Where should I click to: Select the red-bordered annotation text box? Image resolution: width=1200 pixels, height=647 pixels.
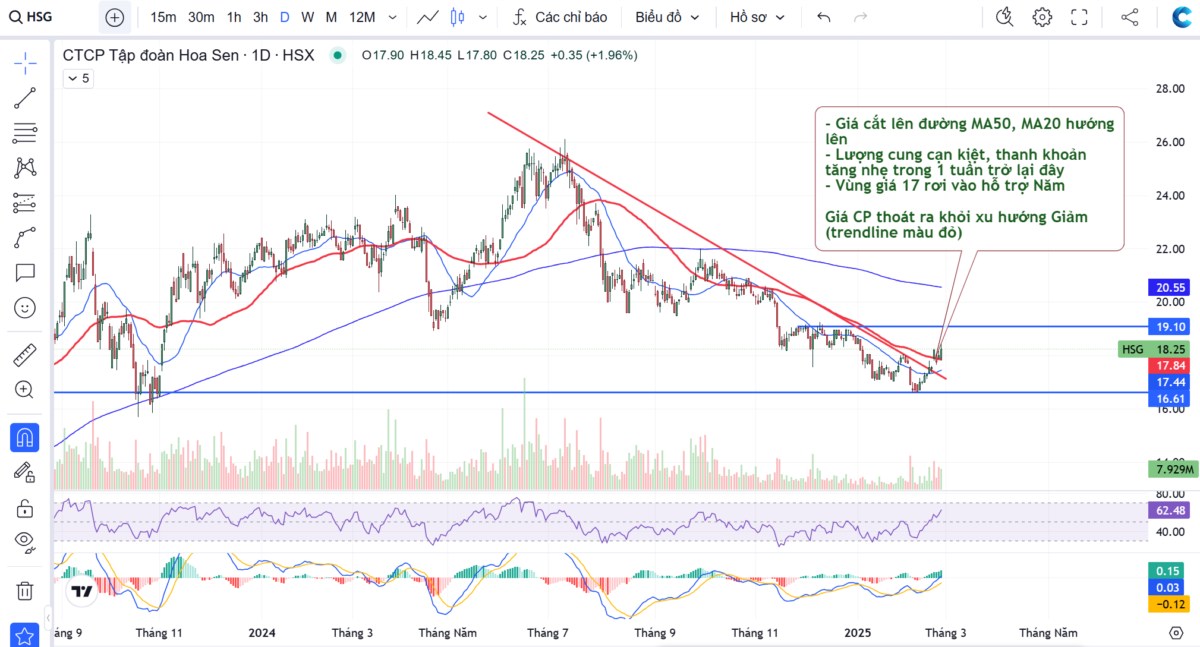[969, 179]
